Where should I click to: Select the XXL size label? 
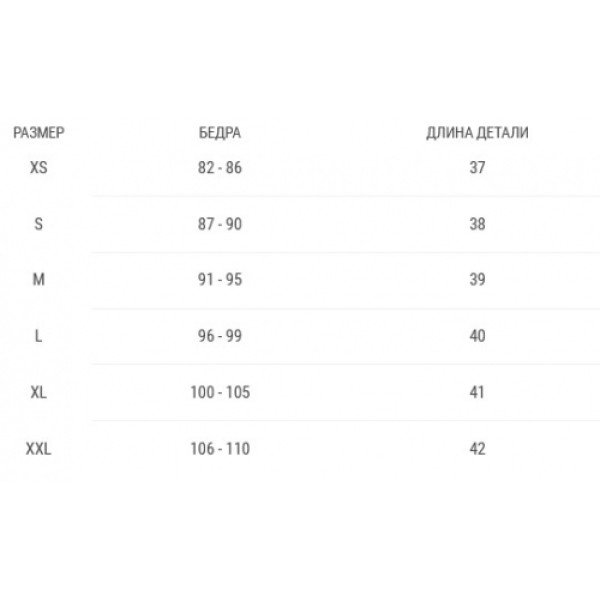[x=39, y=448]
